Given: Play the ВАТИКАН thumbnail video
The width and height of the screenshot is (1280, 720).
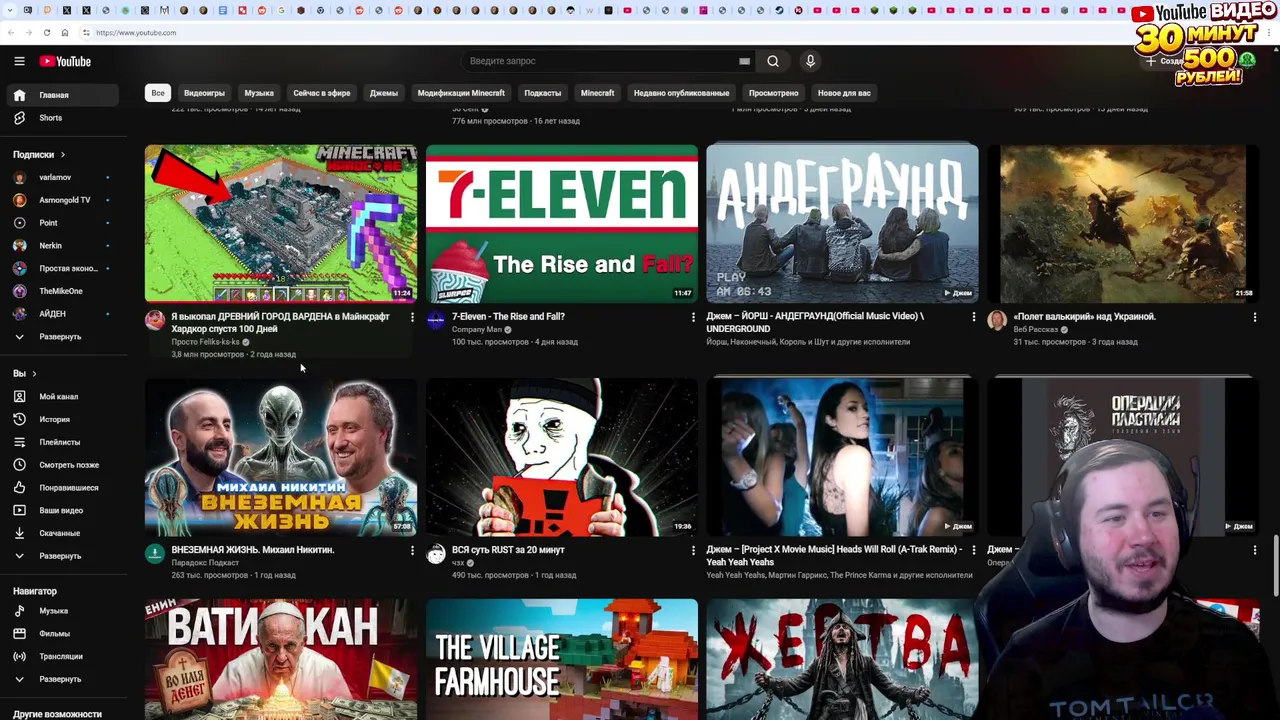Looking at the screenshot, I should coord(281,659).
